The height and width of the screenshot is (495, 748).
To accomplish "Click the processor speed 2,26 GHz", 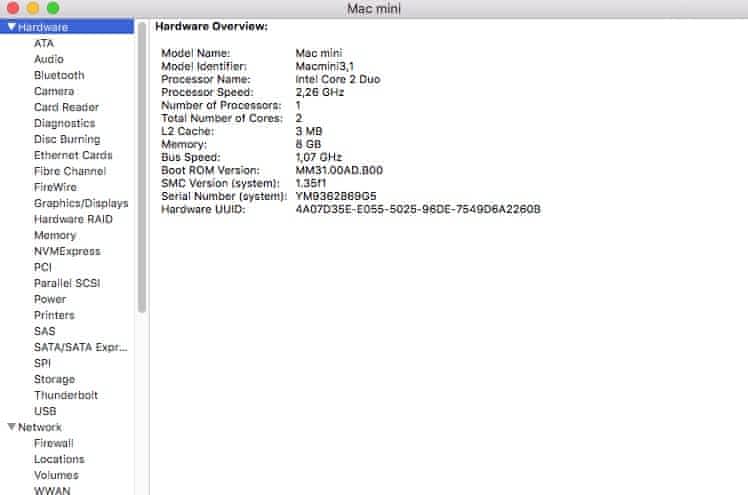I will (x=320, y=92).
